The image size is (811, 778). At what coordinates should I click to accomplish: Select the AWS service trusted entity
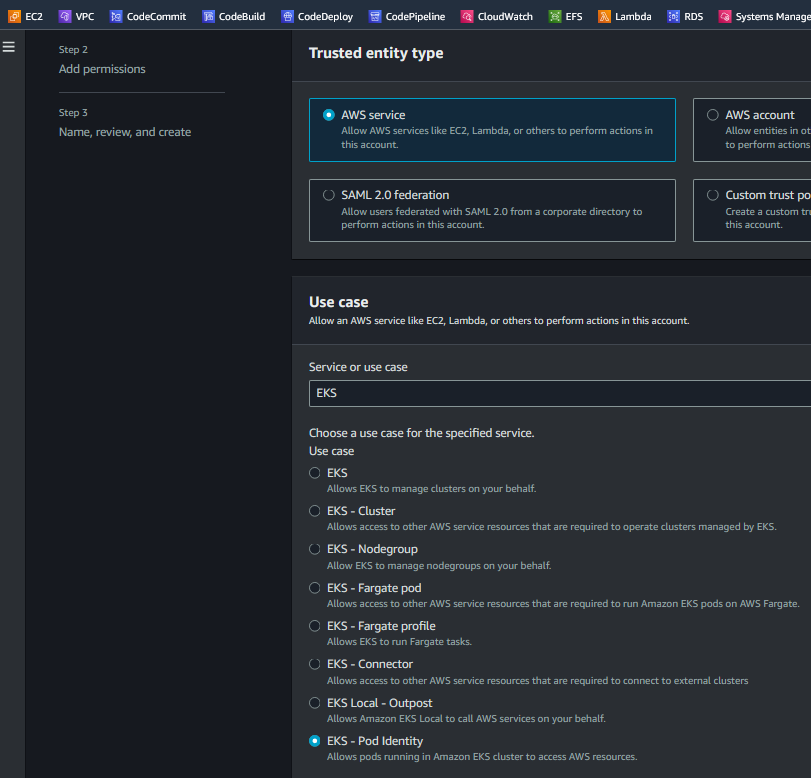(328, 115)
